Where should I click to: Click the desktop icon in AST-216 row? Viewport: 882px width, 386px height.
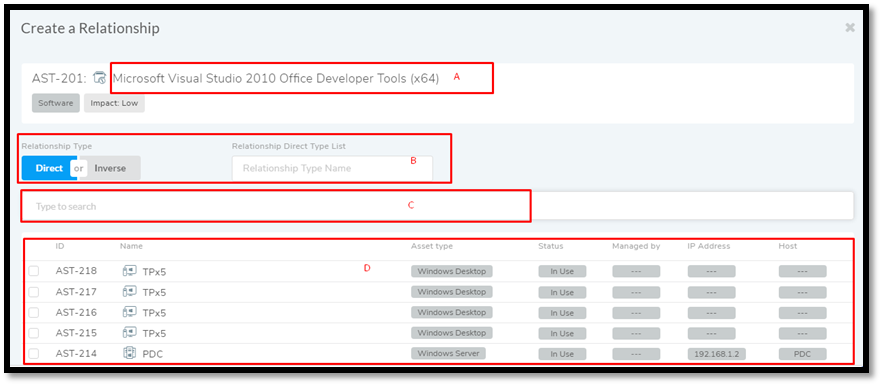pyautogui.click(x=129, y=312)
